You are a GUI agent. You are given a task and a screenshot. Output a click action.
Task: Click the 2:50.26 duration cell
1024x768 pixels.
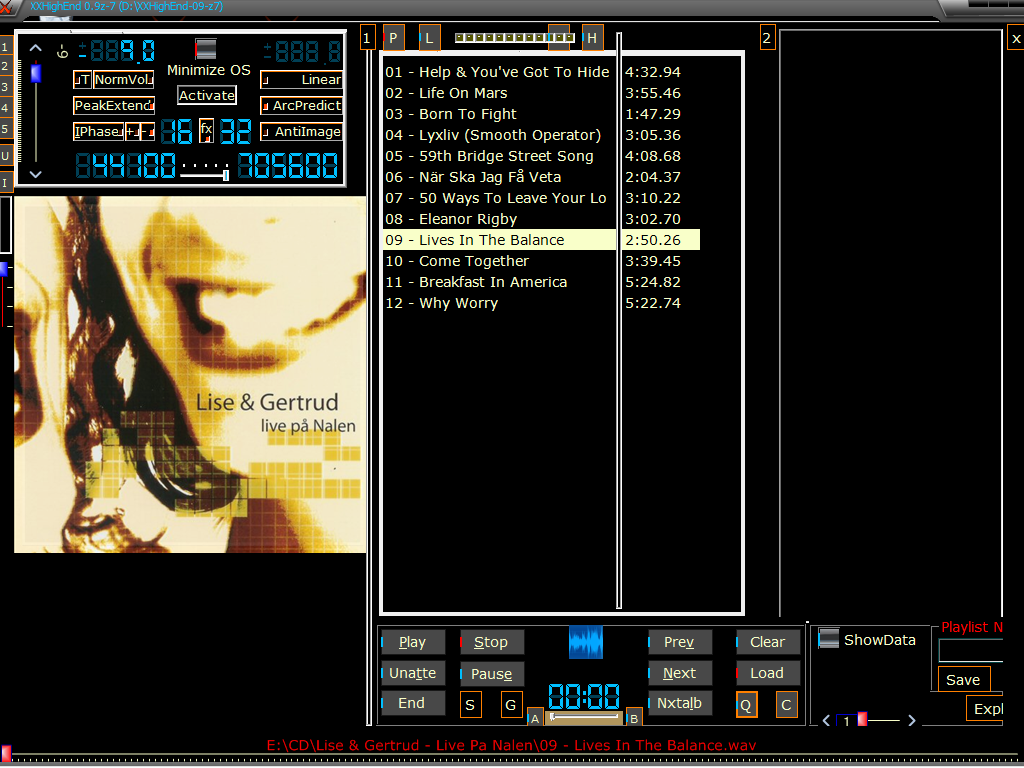tap(661, 240)
